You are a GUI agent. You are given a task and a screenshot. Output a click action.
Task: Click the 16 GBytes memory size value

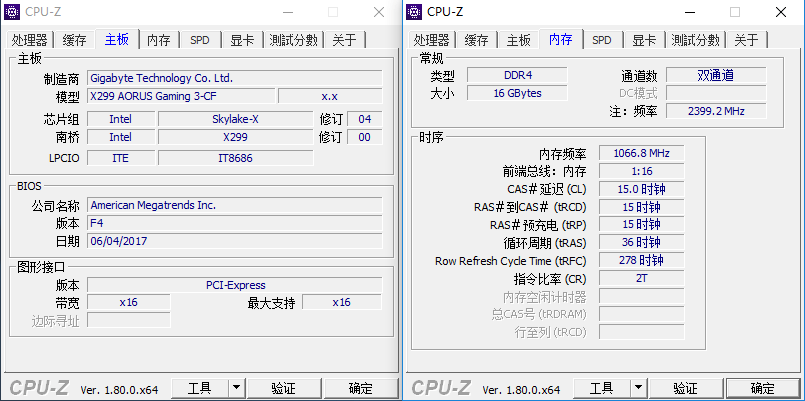pos(517,93)
